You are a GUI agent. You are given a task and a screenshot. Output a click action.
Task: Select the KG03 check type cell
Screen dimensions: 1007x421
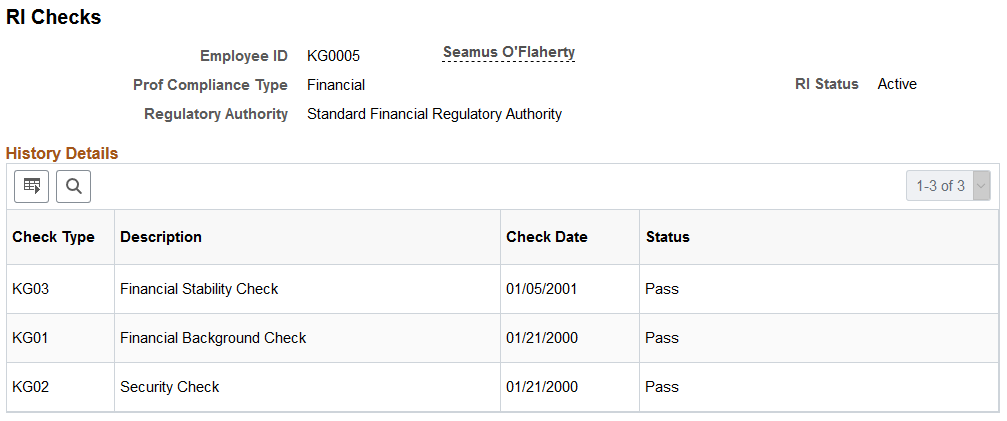pyautogui.click(x=31, y=289)
